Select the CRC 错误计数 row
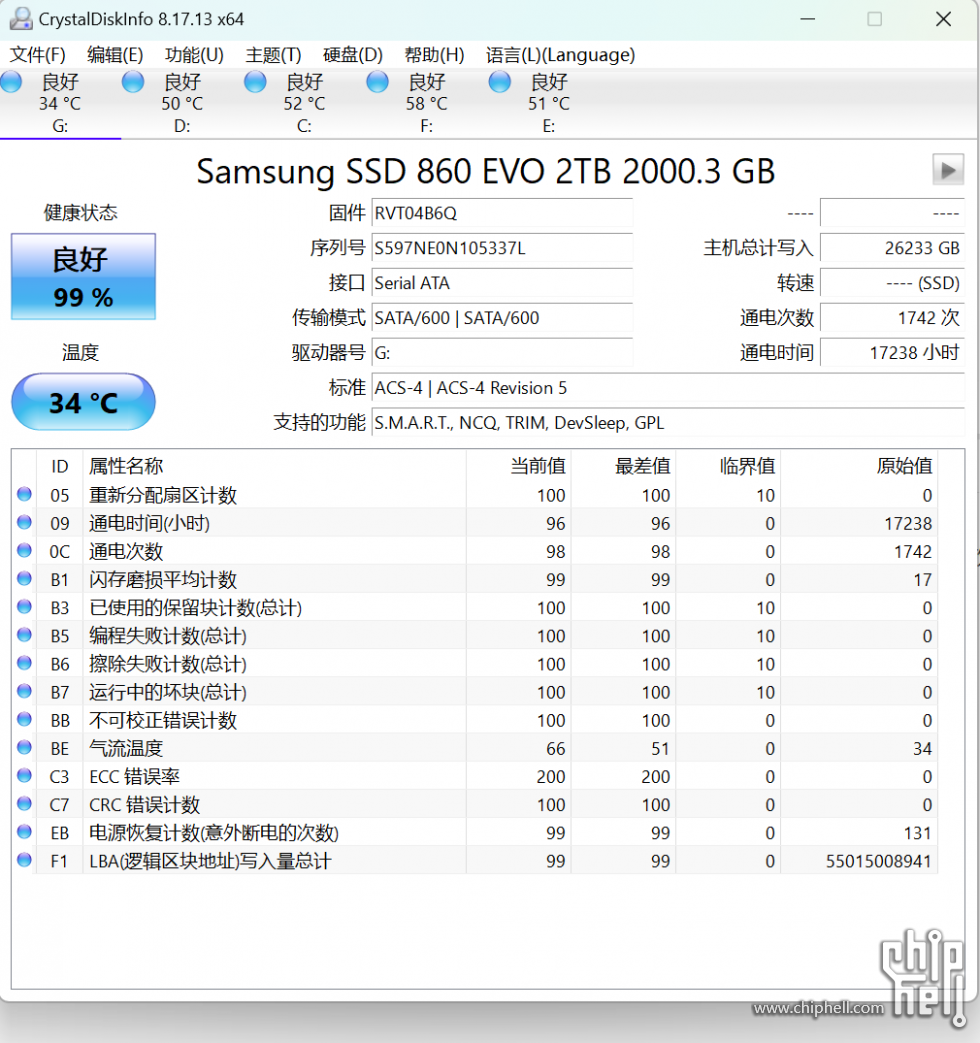Screen dimensions: 980x1043 point(475,804)
